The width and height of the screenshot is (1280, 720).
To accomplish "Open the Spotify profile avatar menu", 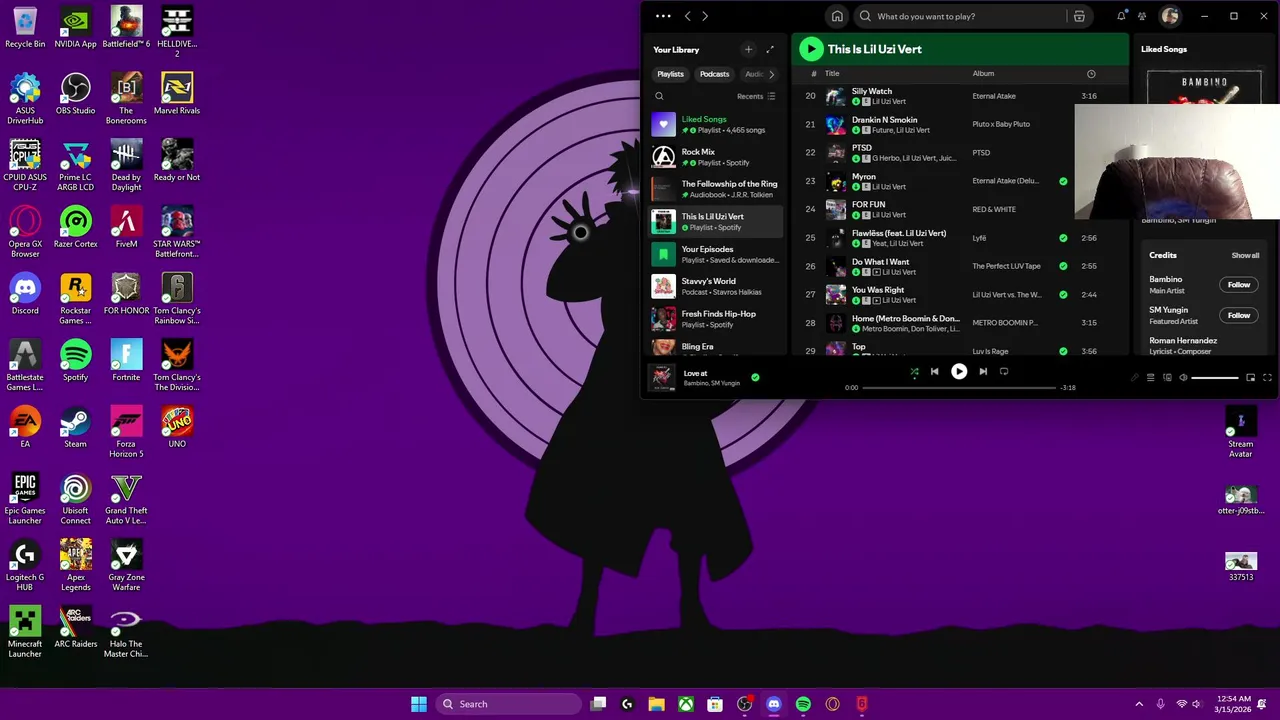I will point(1170,16).
